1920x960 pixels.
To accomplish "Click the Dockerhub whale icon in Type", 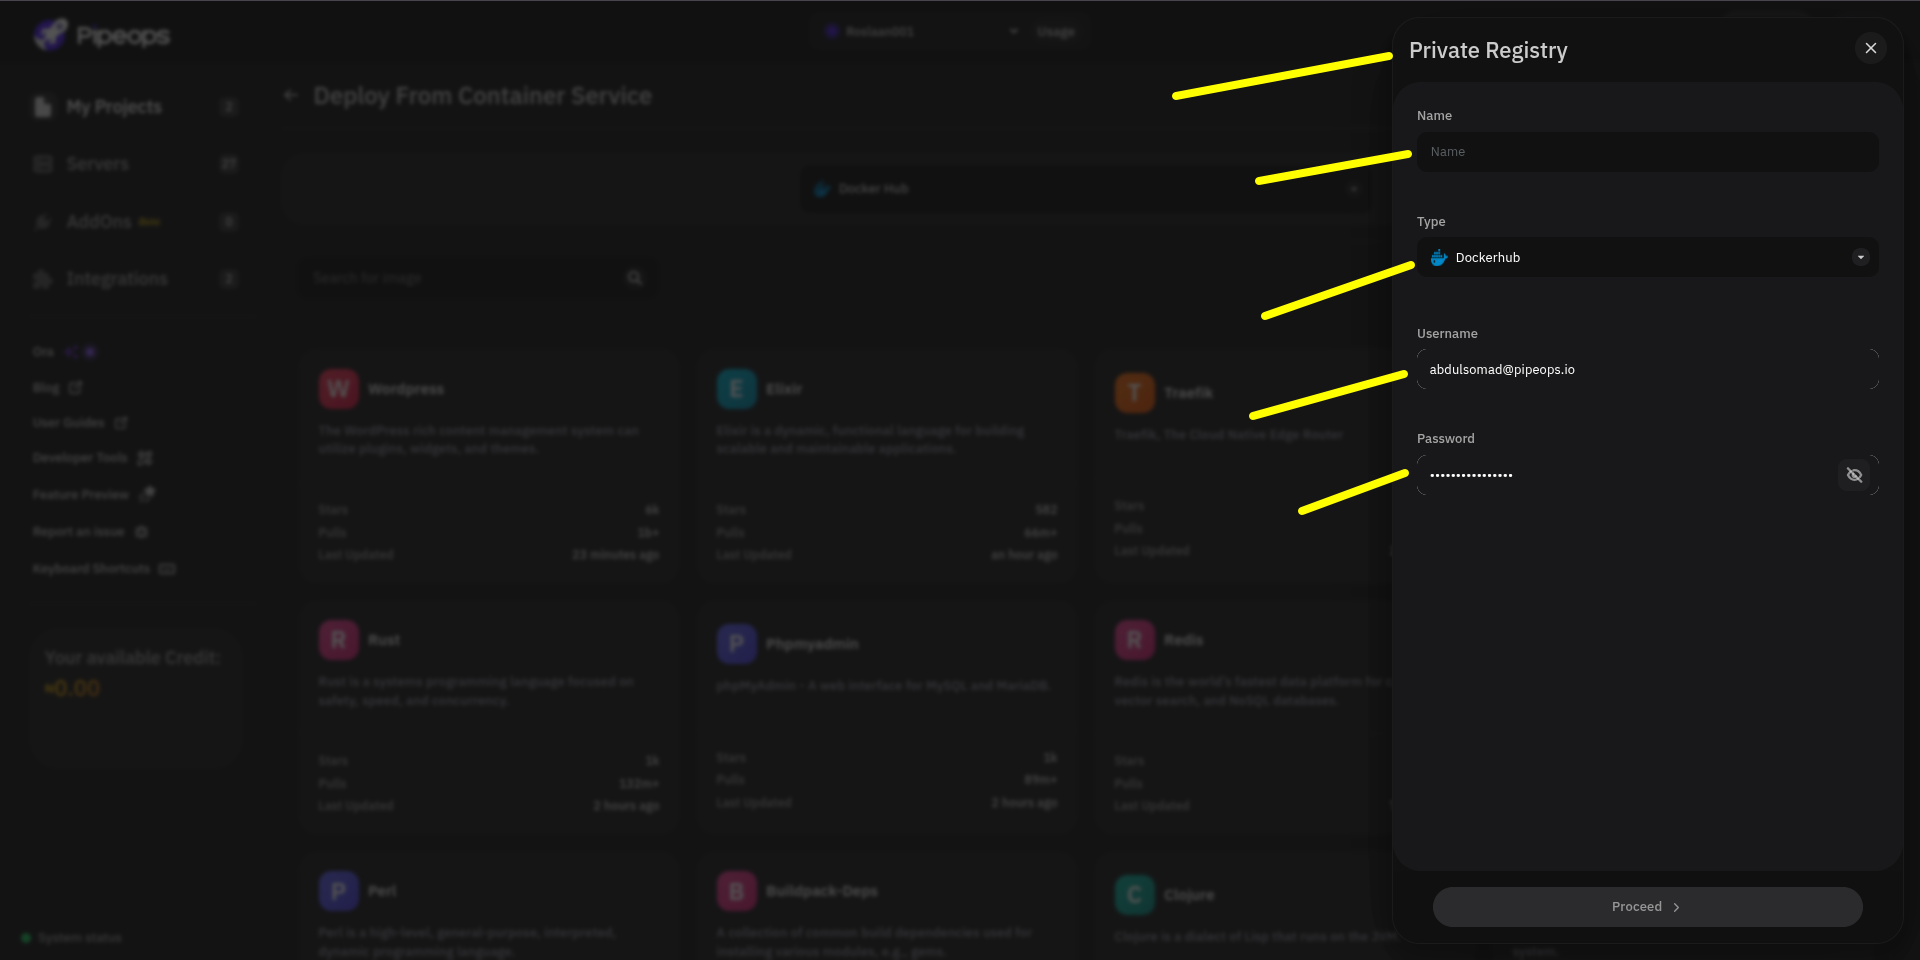I will (1439, 258).
